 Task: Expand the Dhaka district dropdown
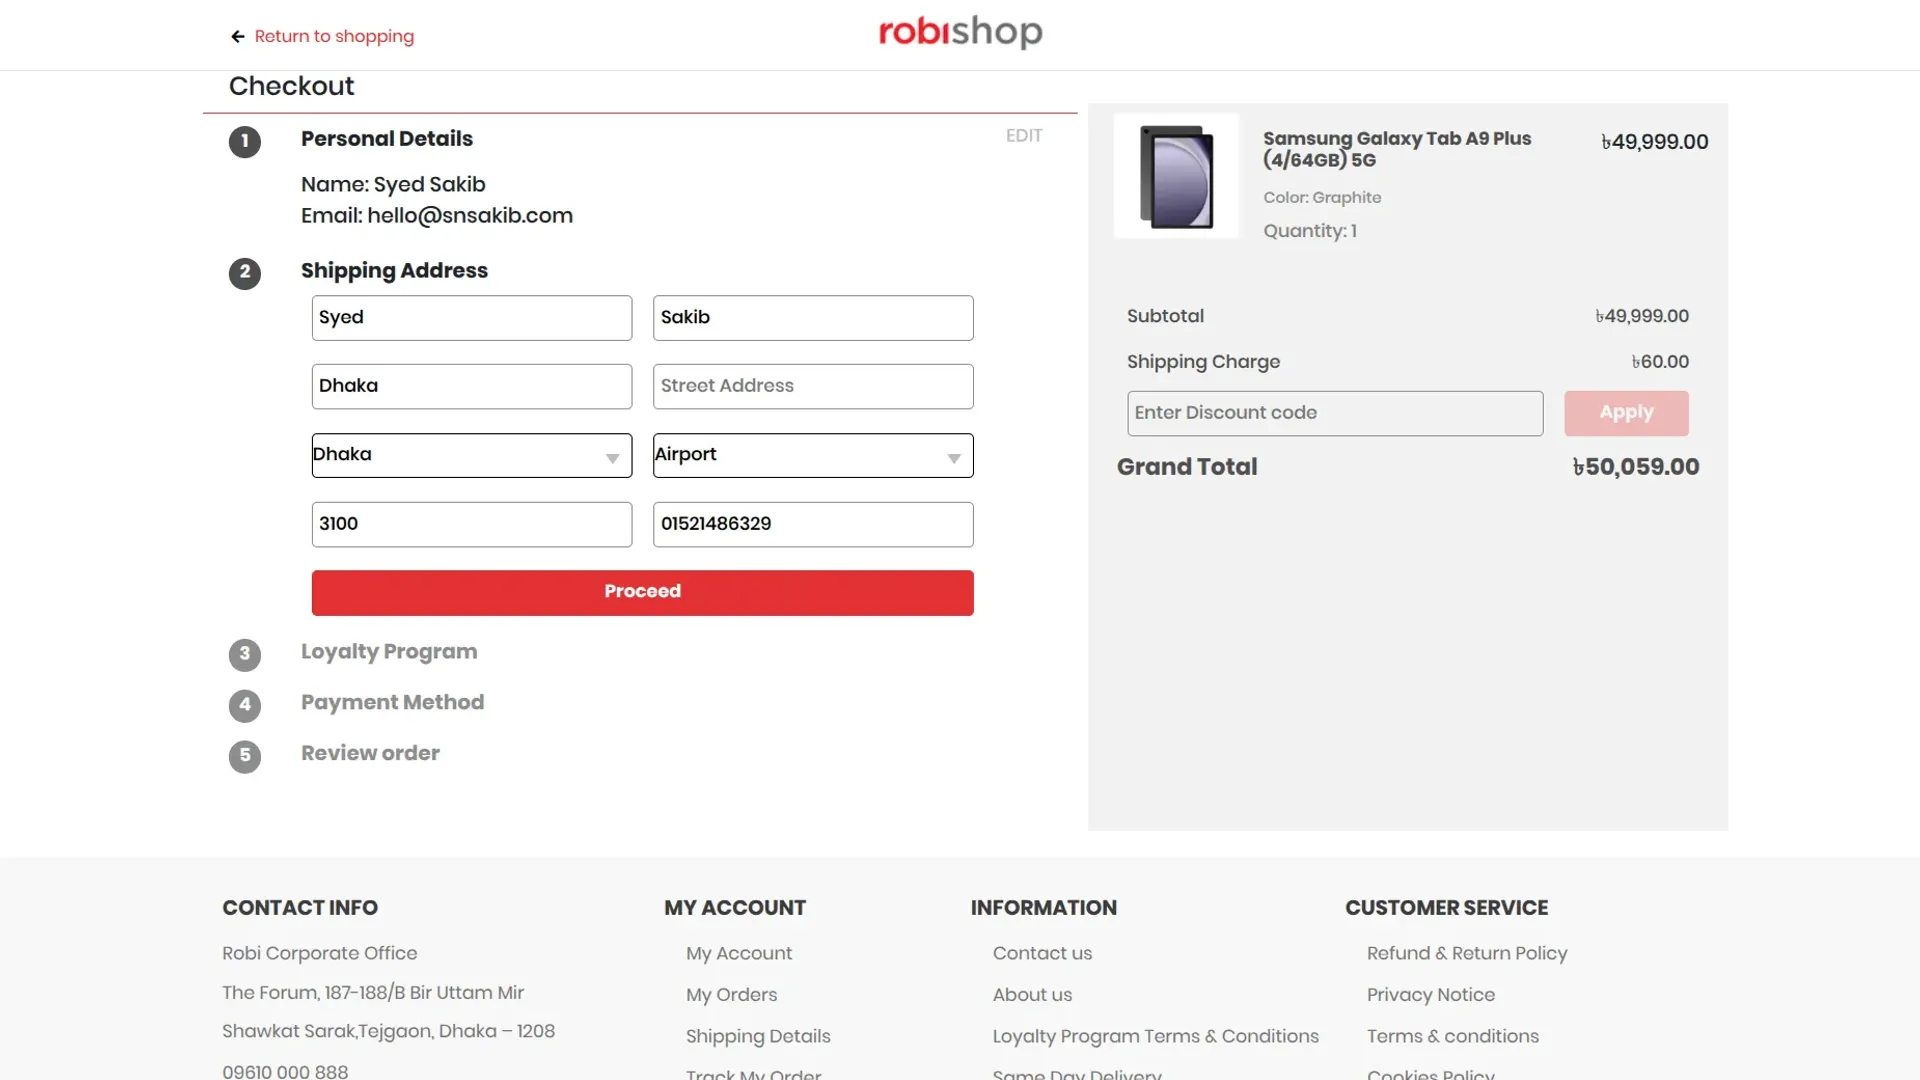pos(472,455)
